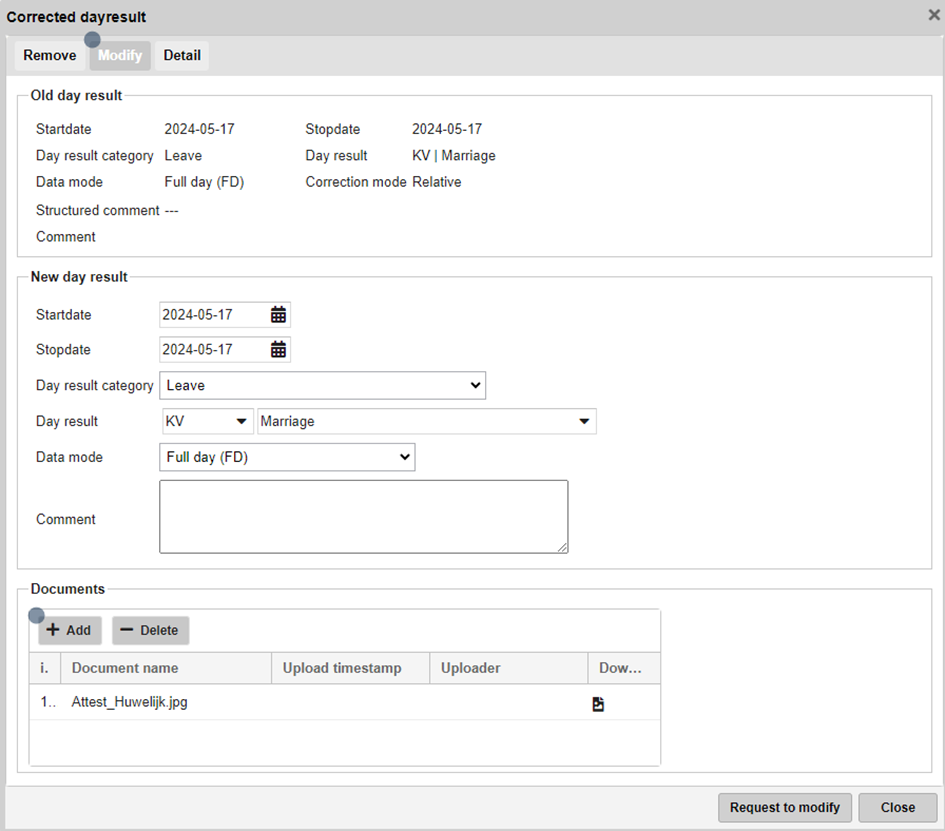
Task: Open the KV day result code dropdown
Action: (207, 422)
